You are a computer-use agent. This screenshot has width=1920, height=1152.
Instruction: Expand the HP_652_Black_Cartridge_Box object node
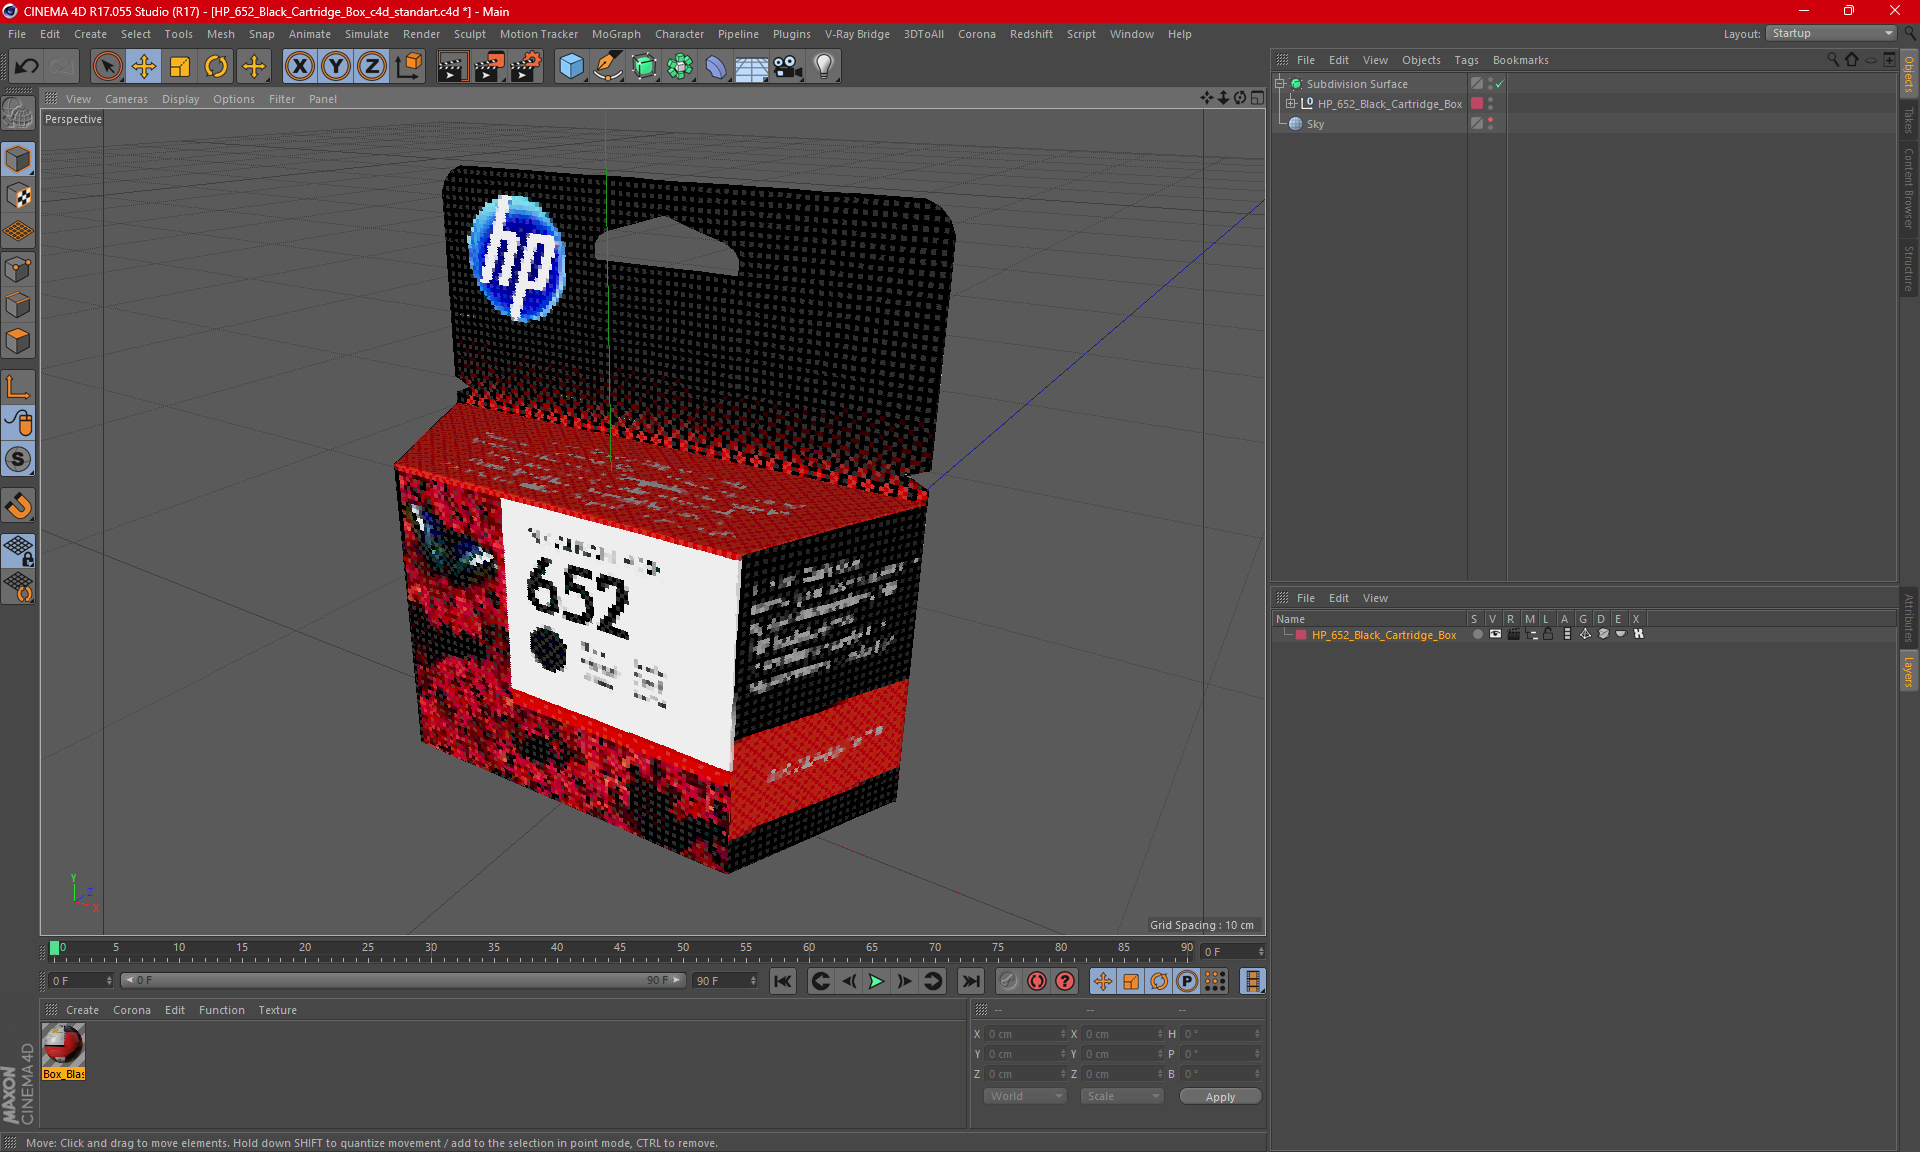(x=1290, y=104)
